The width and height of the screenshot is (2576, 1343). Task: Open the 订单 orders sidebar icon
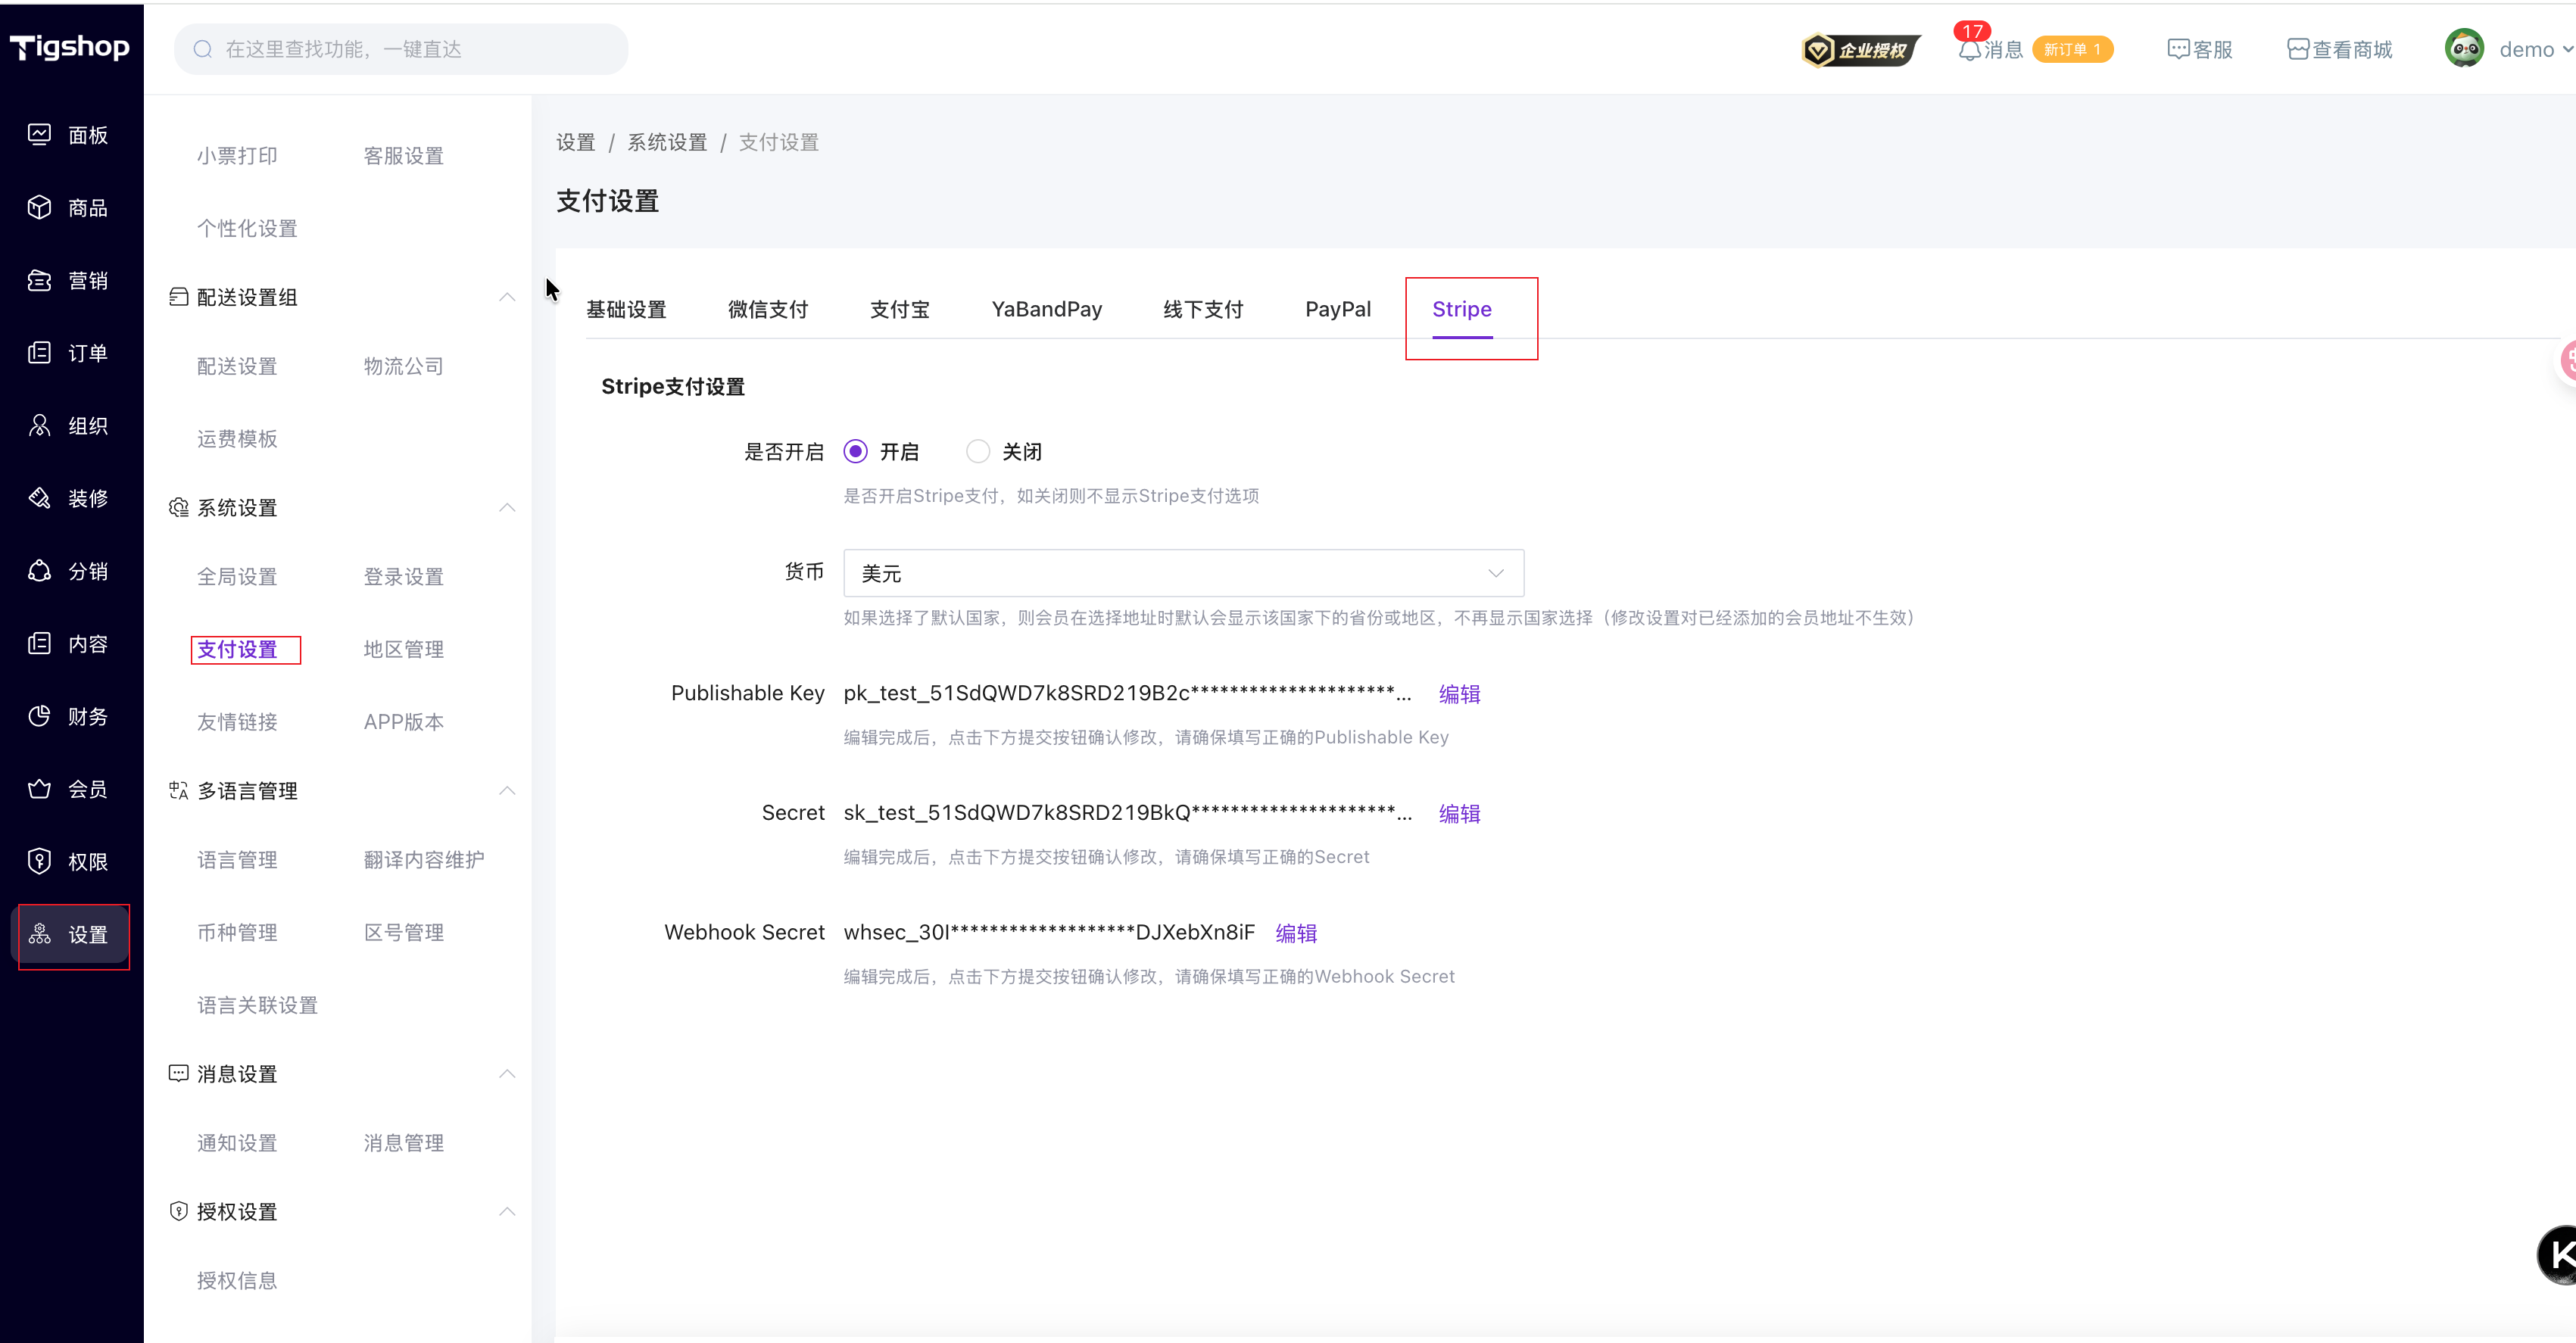tap(39, 352)
